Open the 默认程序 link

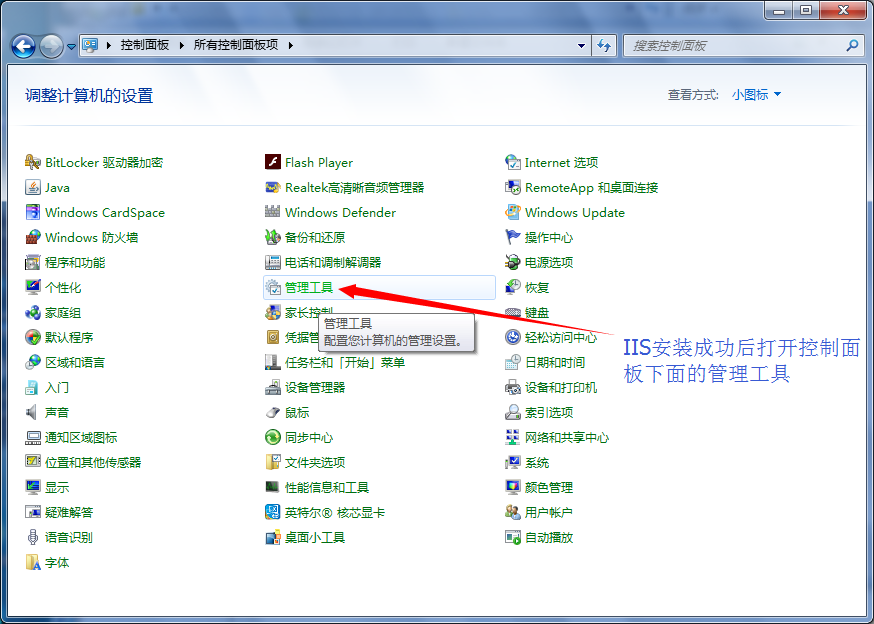tap(69, 338)
